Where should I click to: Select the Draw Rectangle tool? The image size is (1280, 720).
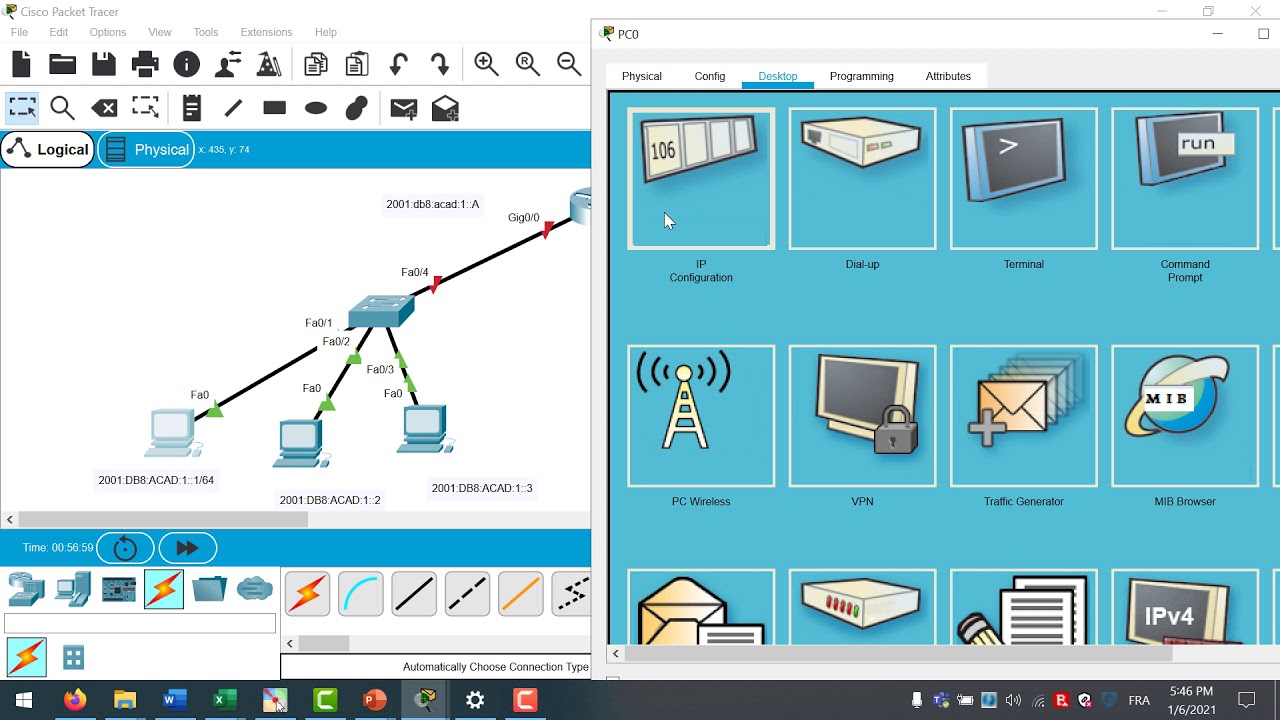click(274, 108)
